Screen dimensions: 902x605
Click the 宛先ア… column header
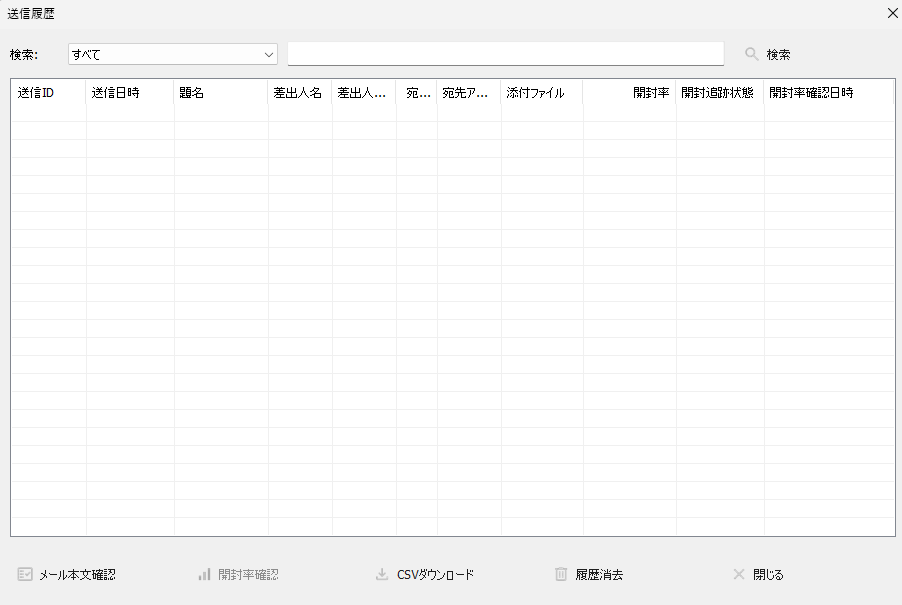pos(469,93)
